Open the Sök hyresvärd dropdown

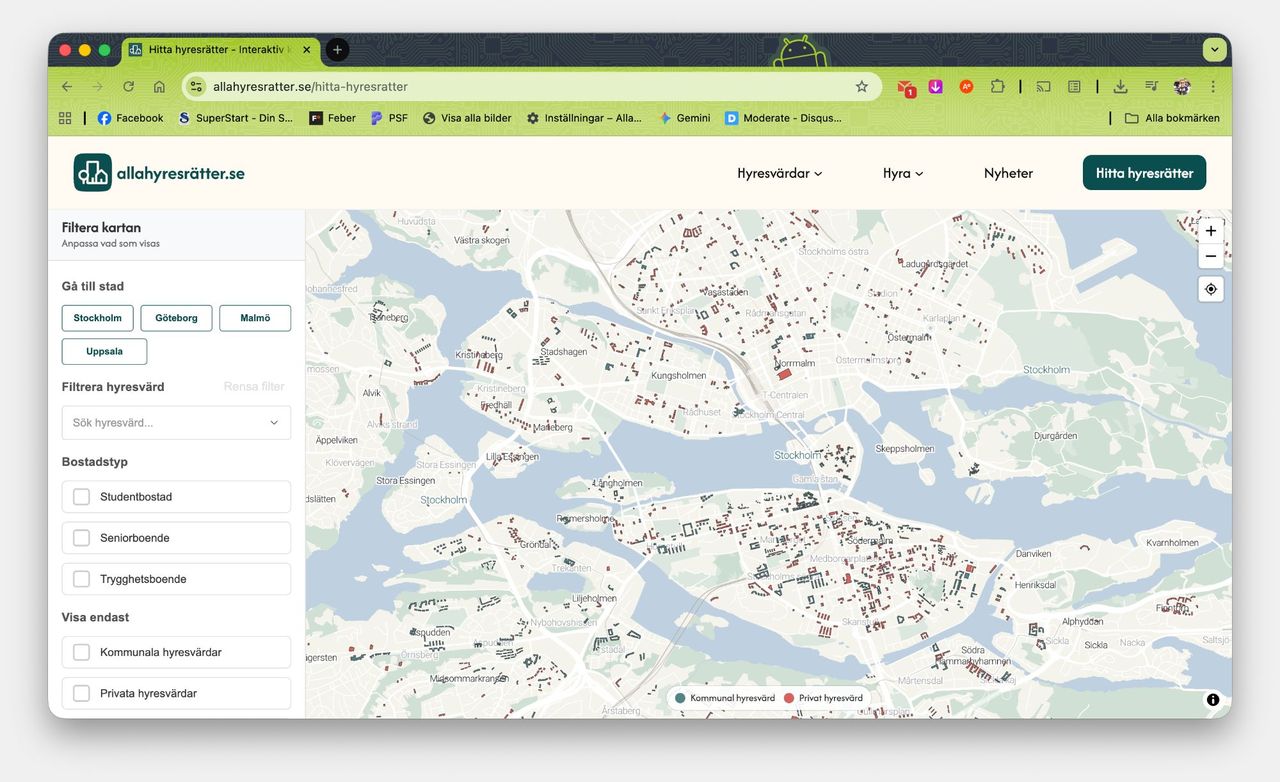[176, 423]
